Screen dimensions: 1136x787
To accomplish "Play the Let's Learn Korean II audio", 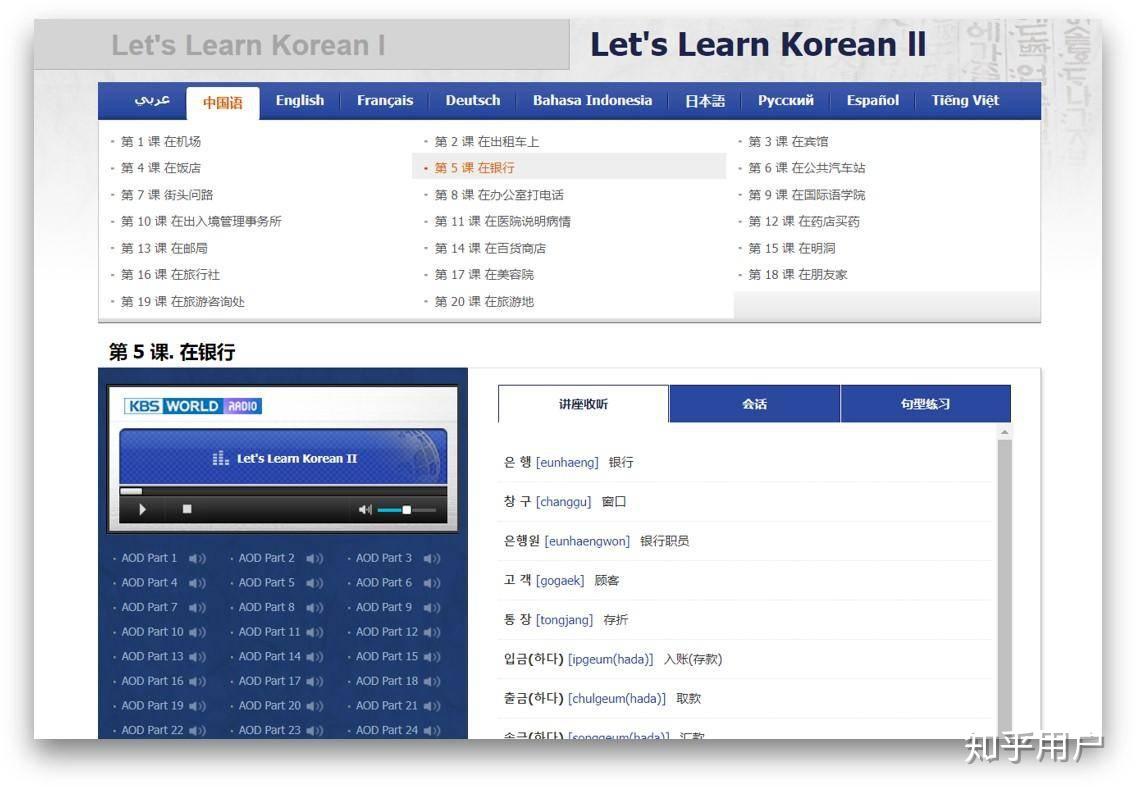I will pos(142,509).
